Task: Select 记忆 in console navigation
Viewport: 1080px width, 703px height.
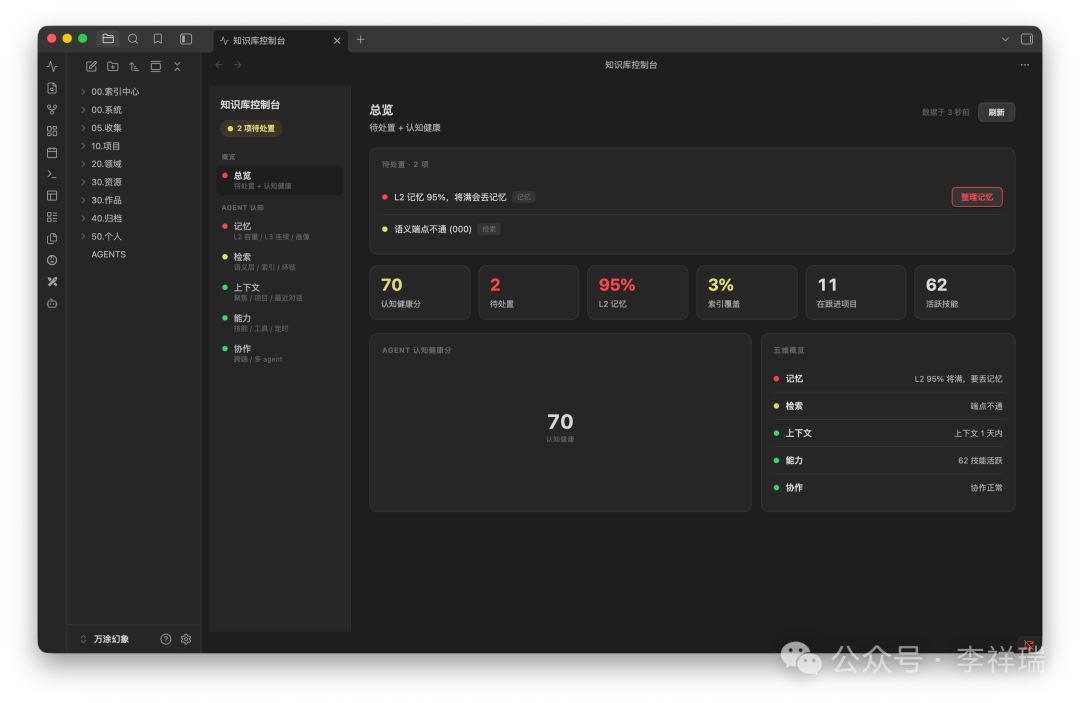Action: click(x=280, y=231)
